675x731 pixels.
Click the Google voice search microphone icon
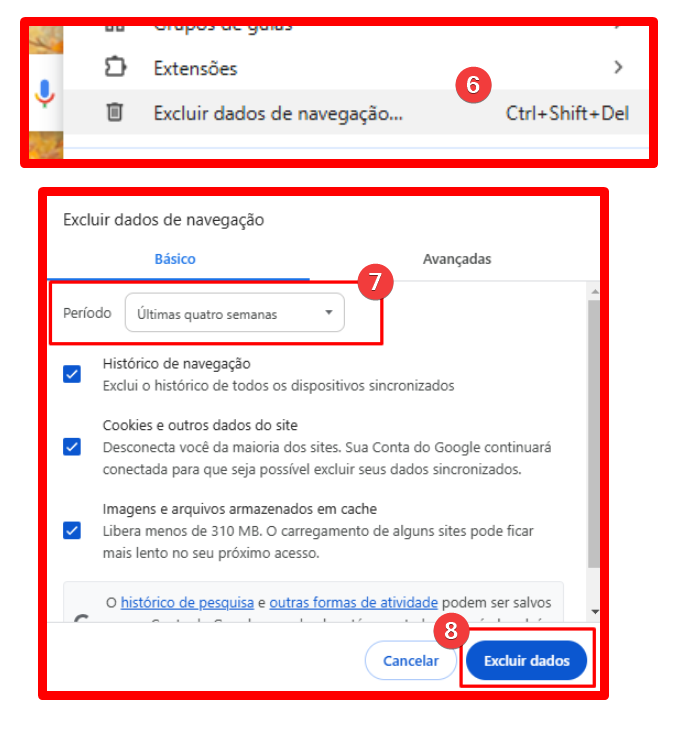tap(45, 93)
